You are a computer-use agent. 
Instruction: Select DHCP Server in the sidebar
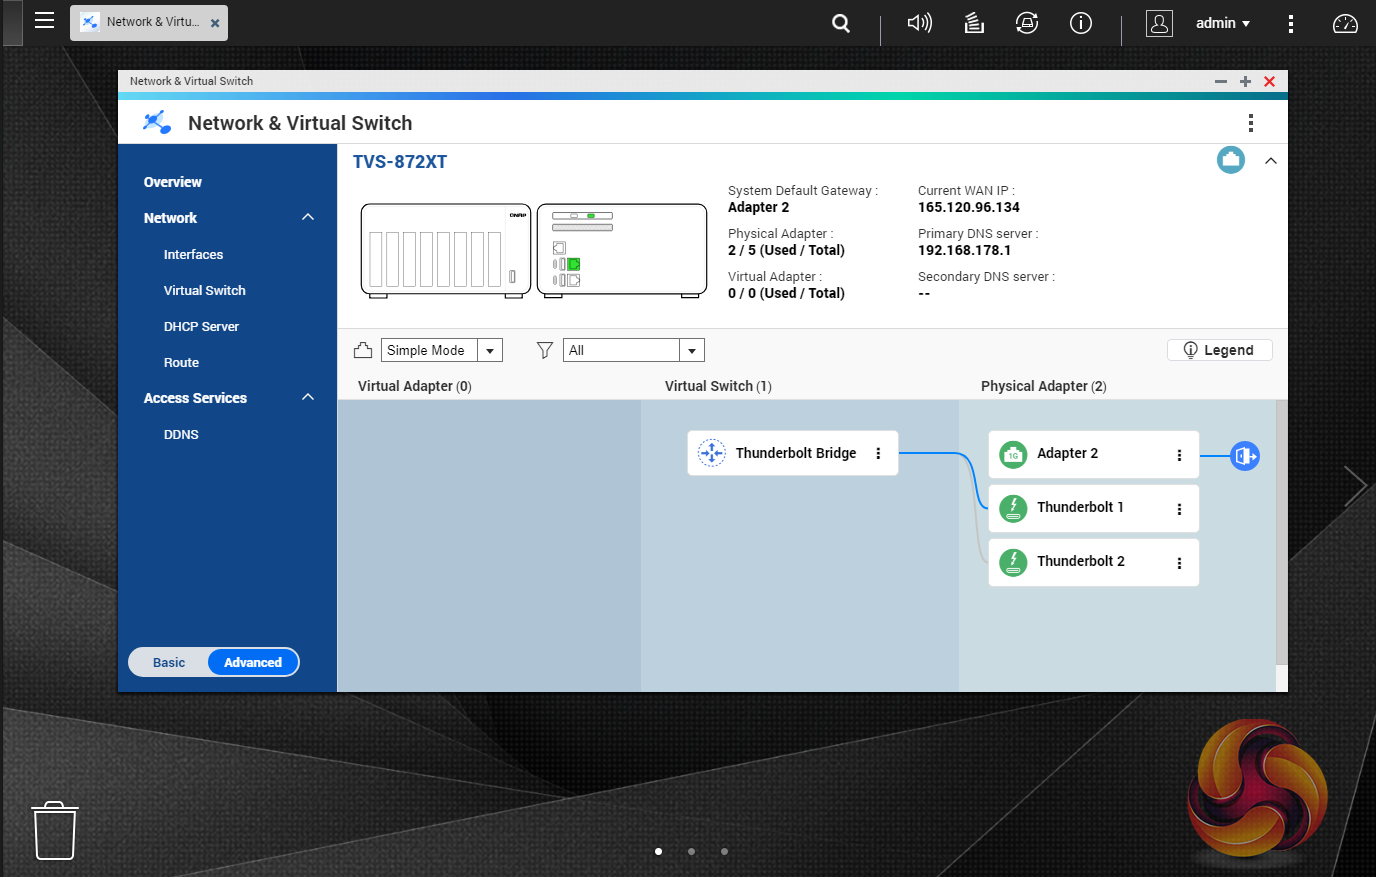click(201, 326)
